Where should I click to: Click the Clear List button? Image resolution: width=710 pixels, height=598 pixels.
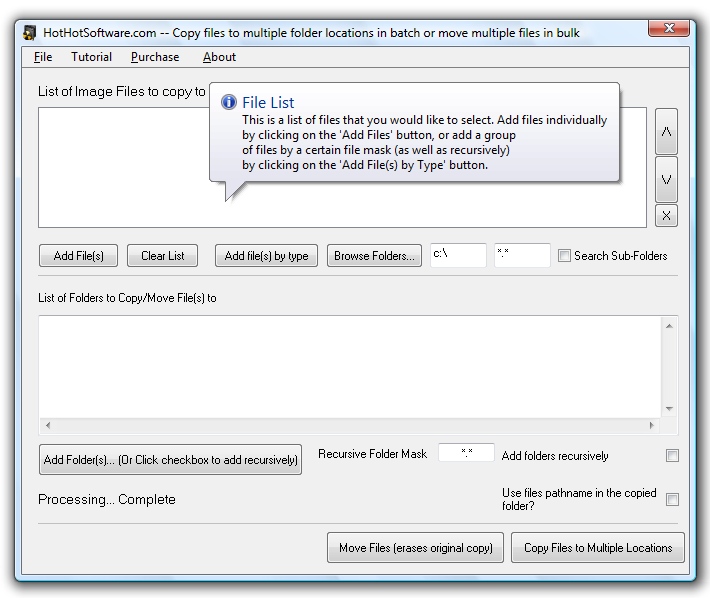163,256
